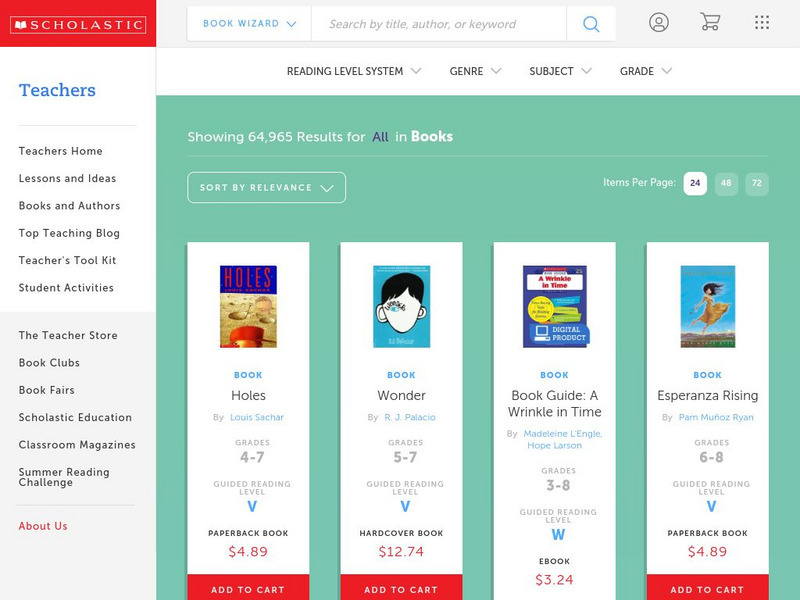Expand the Subject filter
The image size is (800, 600).
(x=560, y=71)
